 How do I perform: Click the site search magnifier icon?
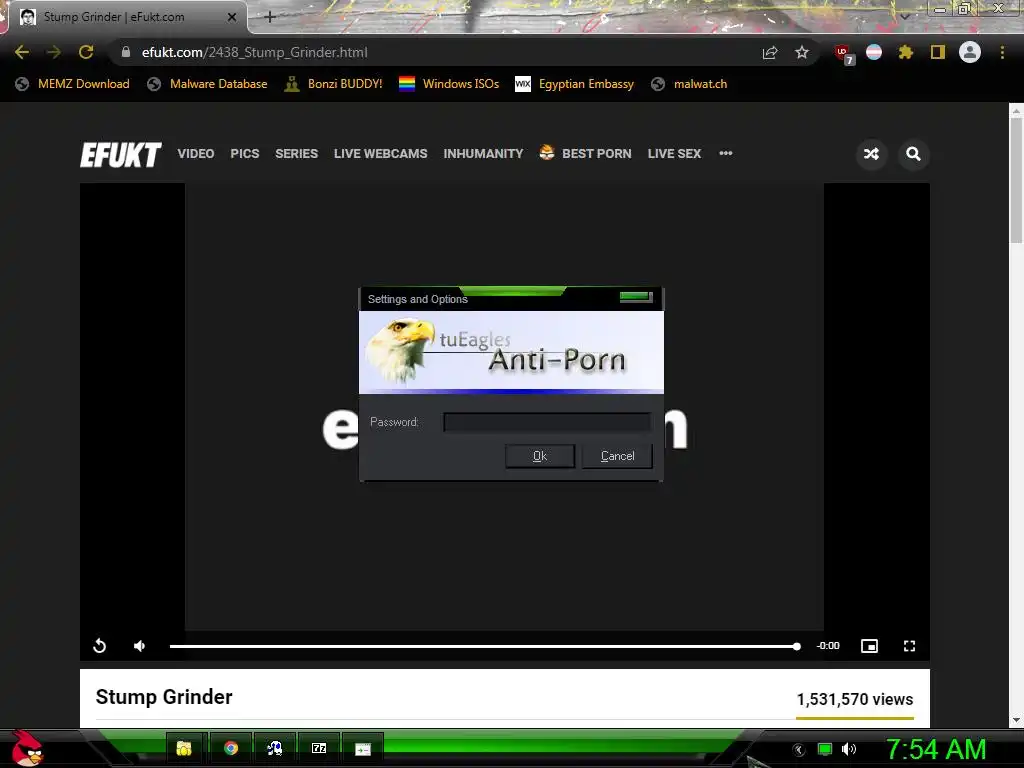pos(913,154)
